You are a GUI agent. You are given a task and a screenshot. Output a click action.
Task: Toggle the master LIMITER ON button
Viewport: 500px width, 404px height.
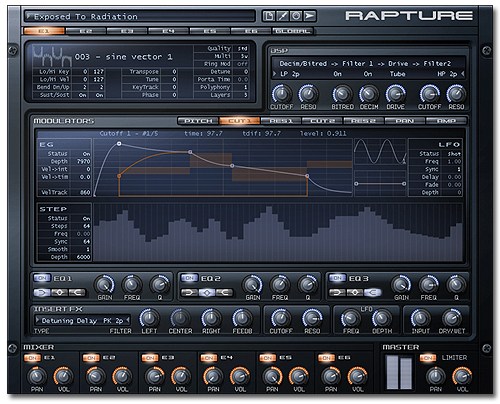pyautogui.click(x=428, y=358)
